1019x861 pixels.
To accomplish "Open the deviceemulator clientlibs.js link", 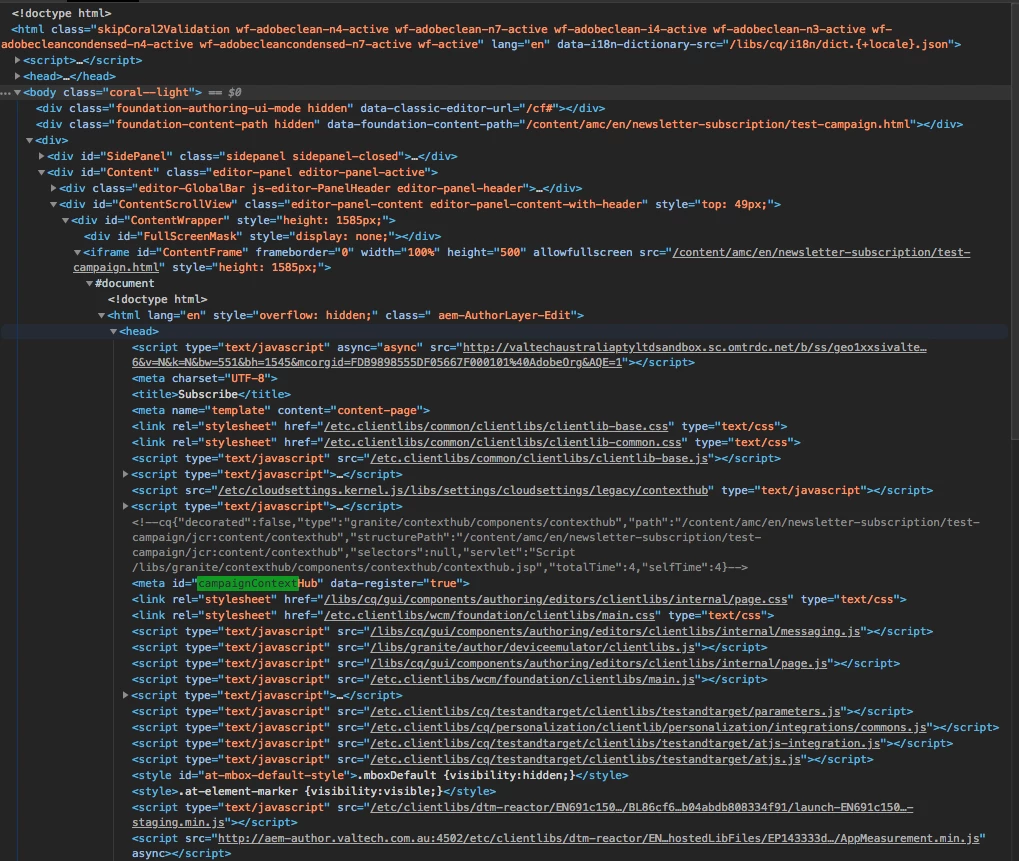I will point(532,647).
